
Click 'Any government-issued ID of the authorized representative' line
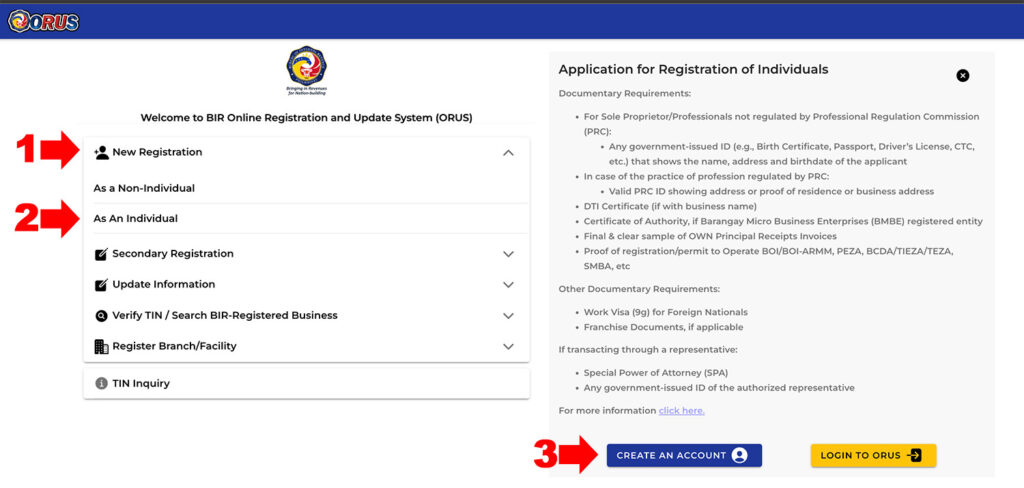pos(719,388)
